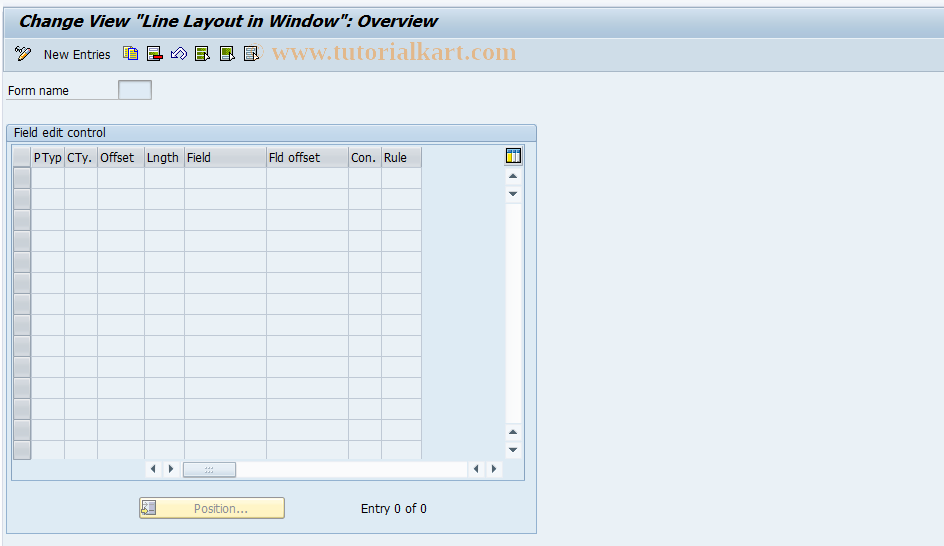
Task: Click the Deselect All toolbar icon
Action: [251, 54]
